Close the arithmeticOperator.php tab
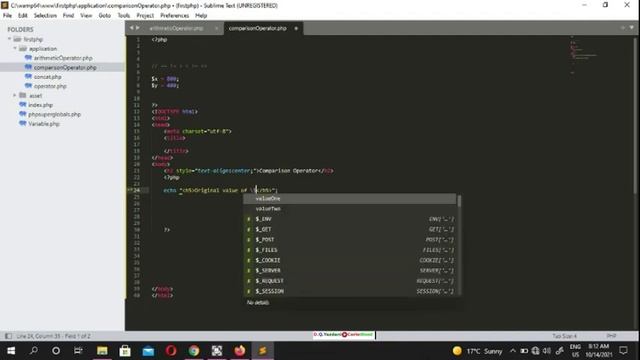Image resolution: width=640 pixels, height=360 pixels. pos(216,28)
